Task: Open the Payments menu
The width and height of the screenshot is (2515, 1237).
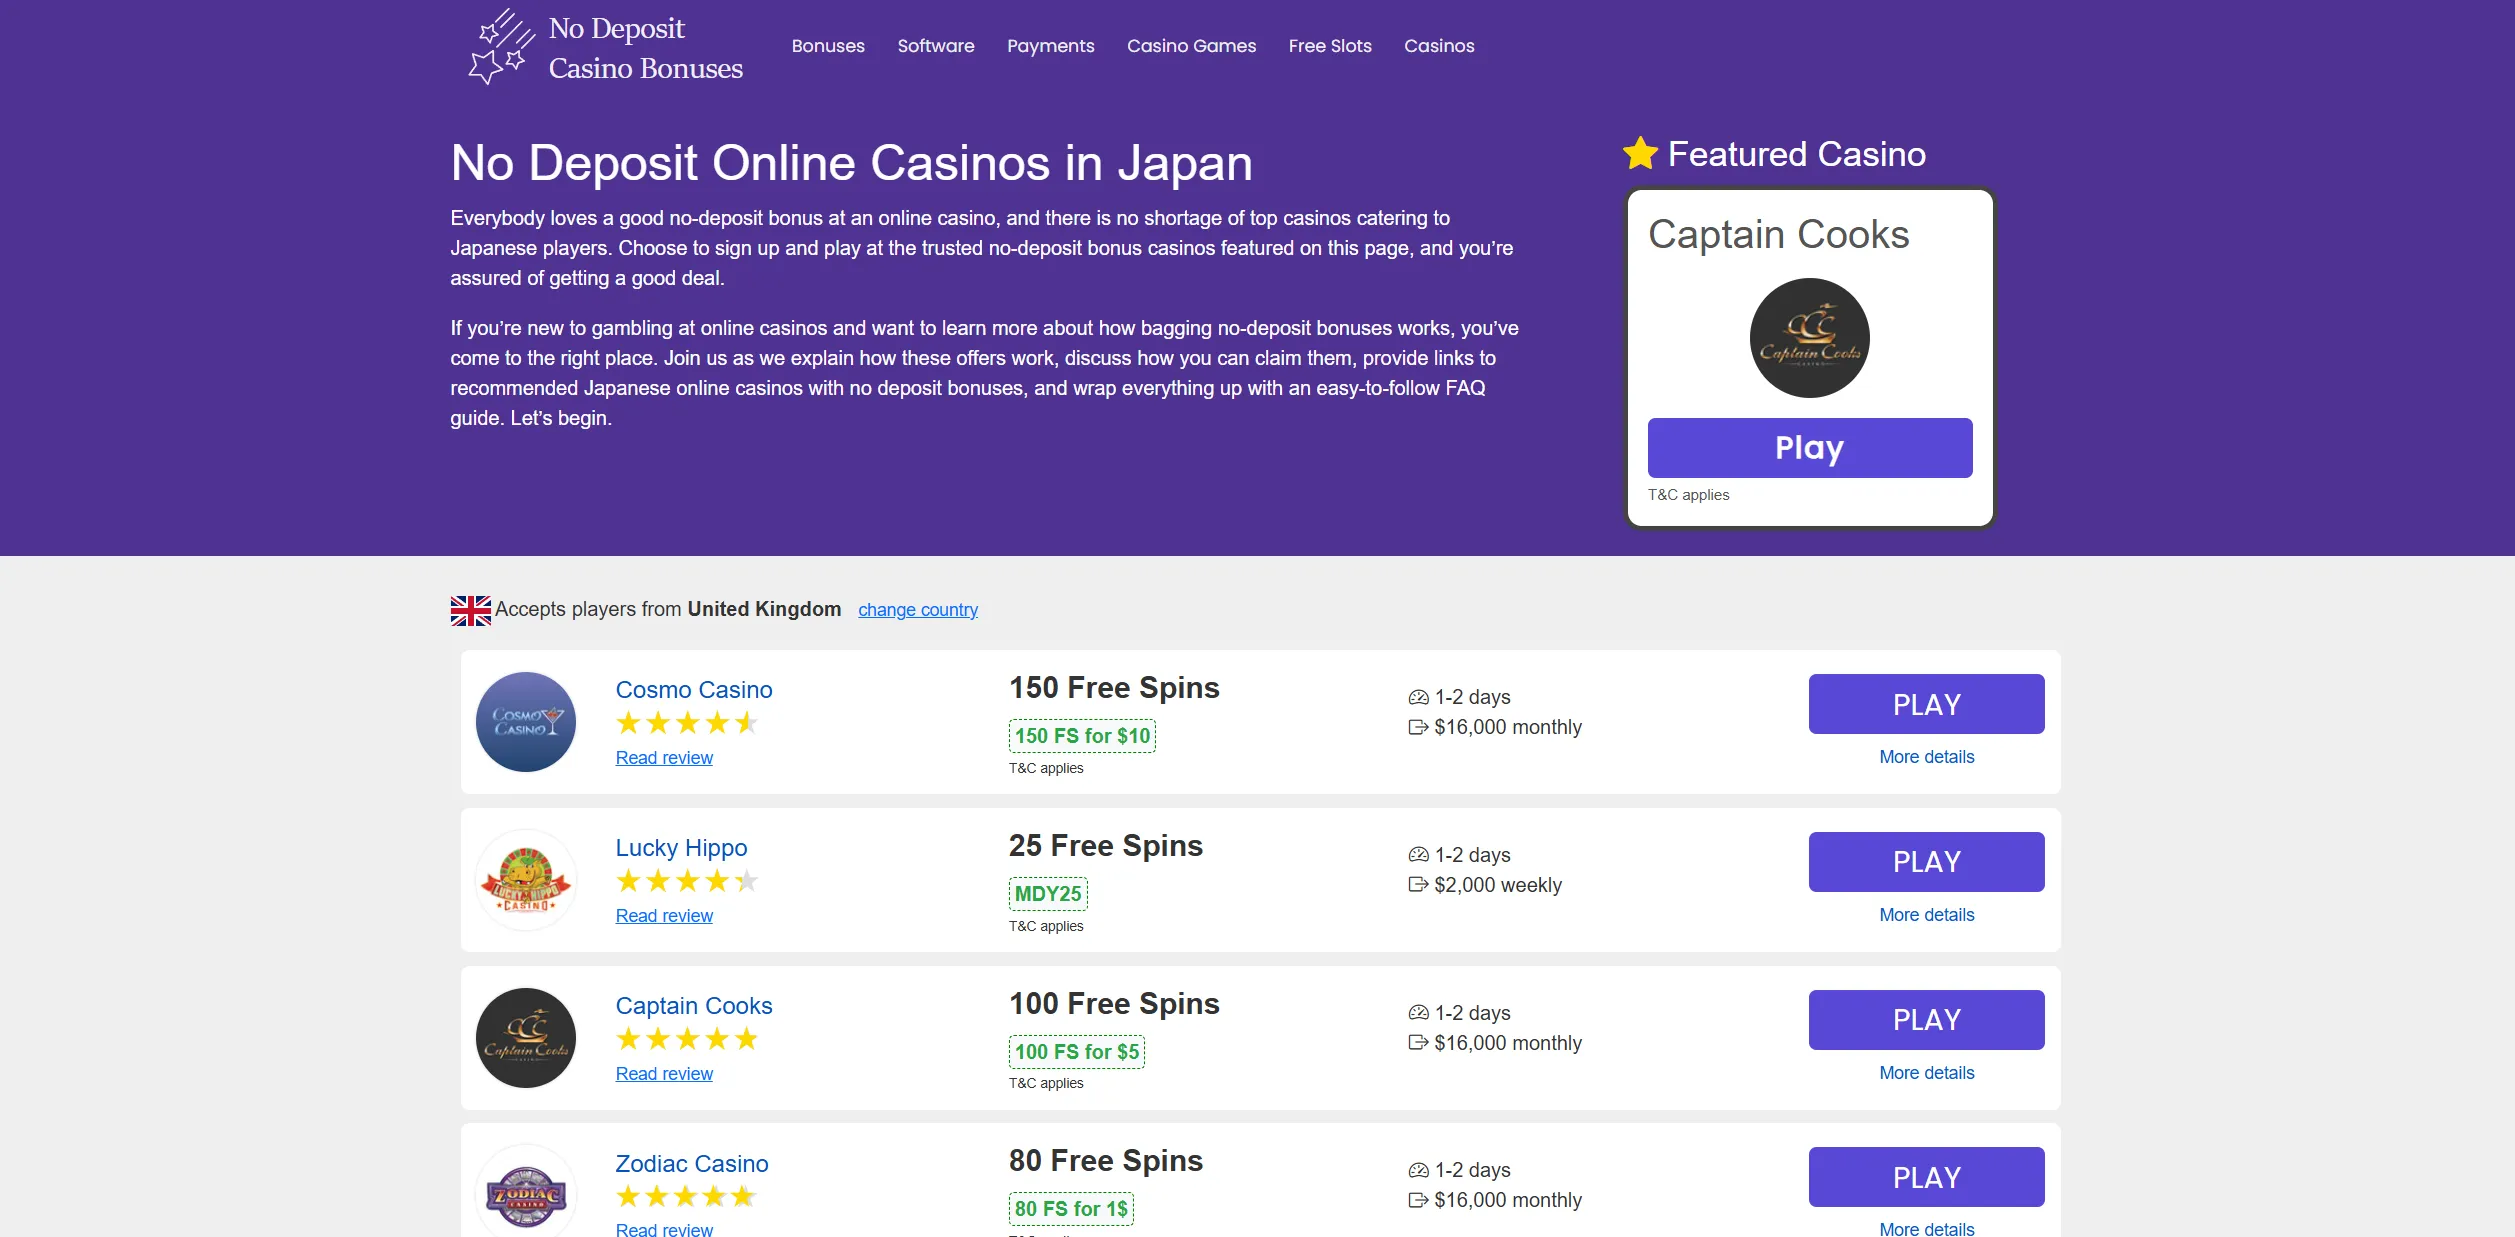Action: click(1050, 46)
